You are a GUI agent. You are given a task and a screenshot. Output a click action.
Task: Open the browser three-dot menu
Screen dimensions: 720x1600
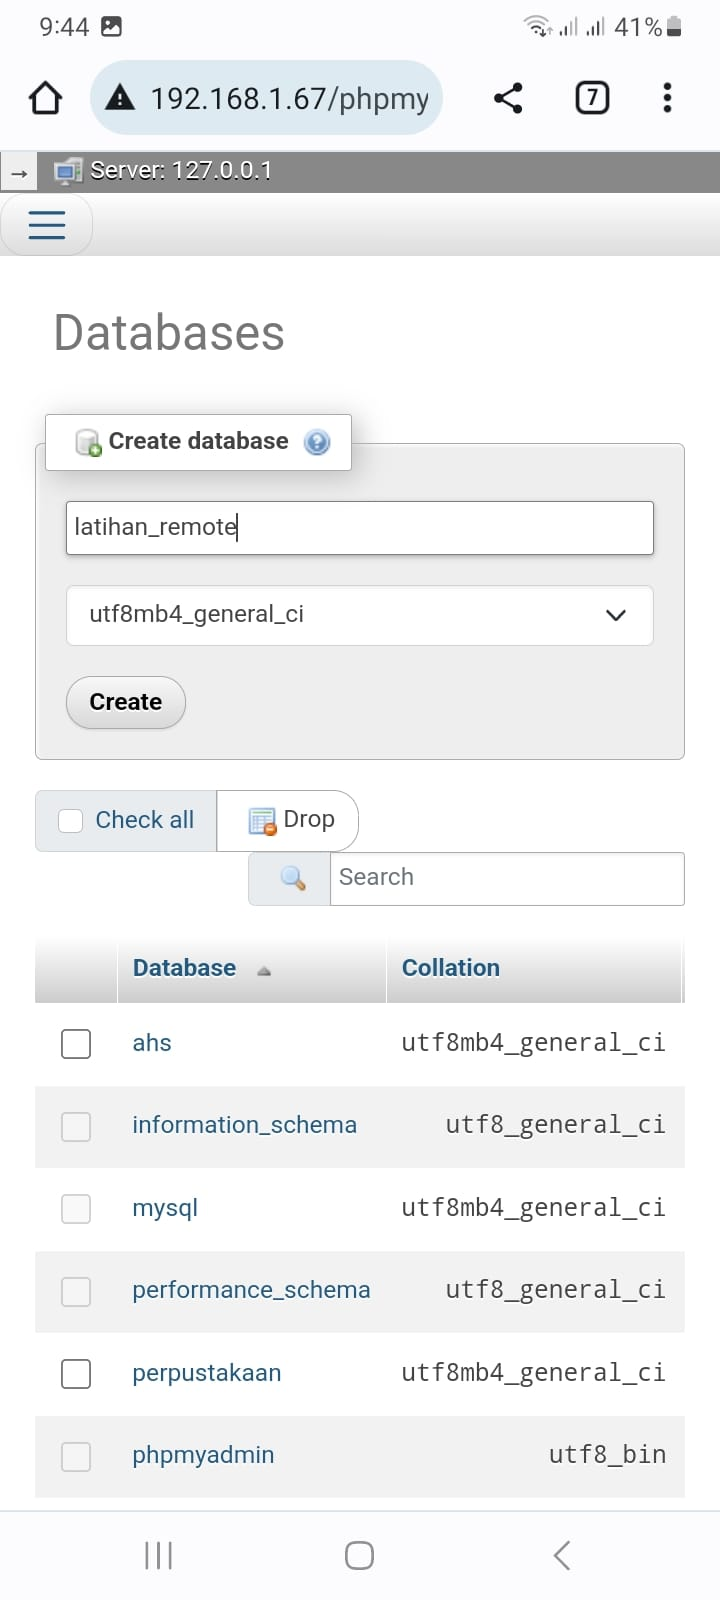click(667, 98)
